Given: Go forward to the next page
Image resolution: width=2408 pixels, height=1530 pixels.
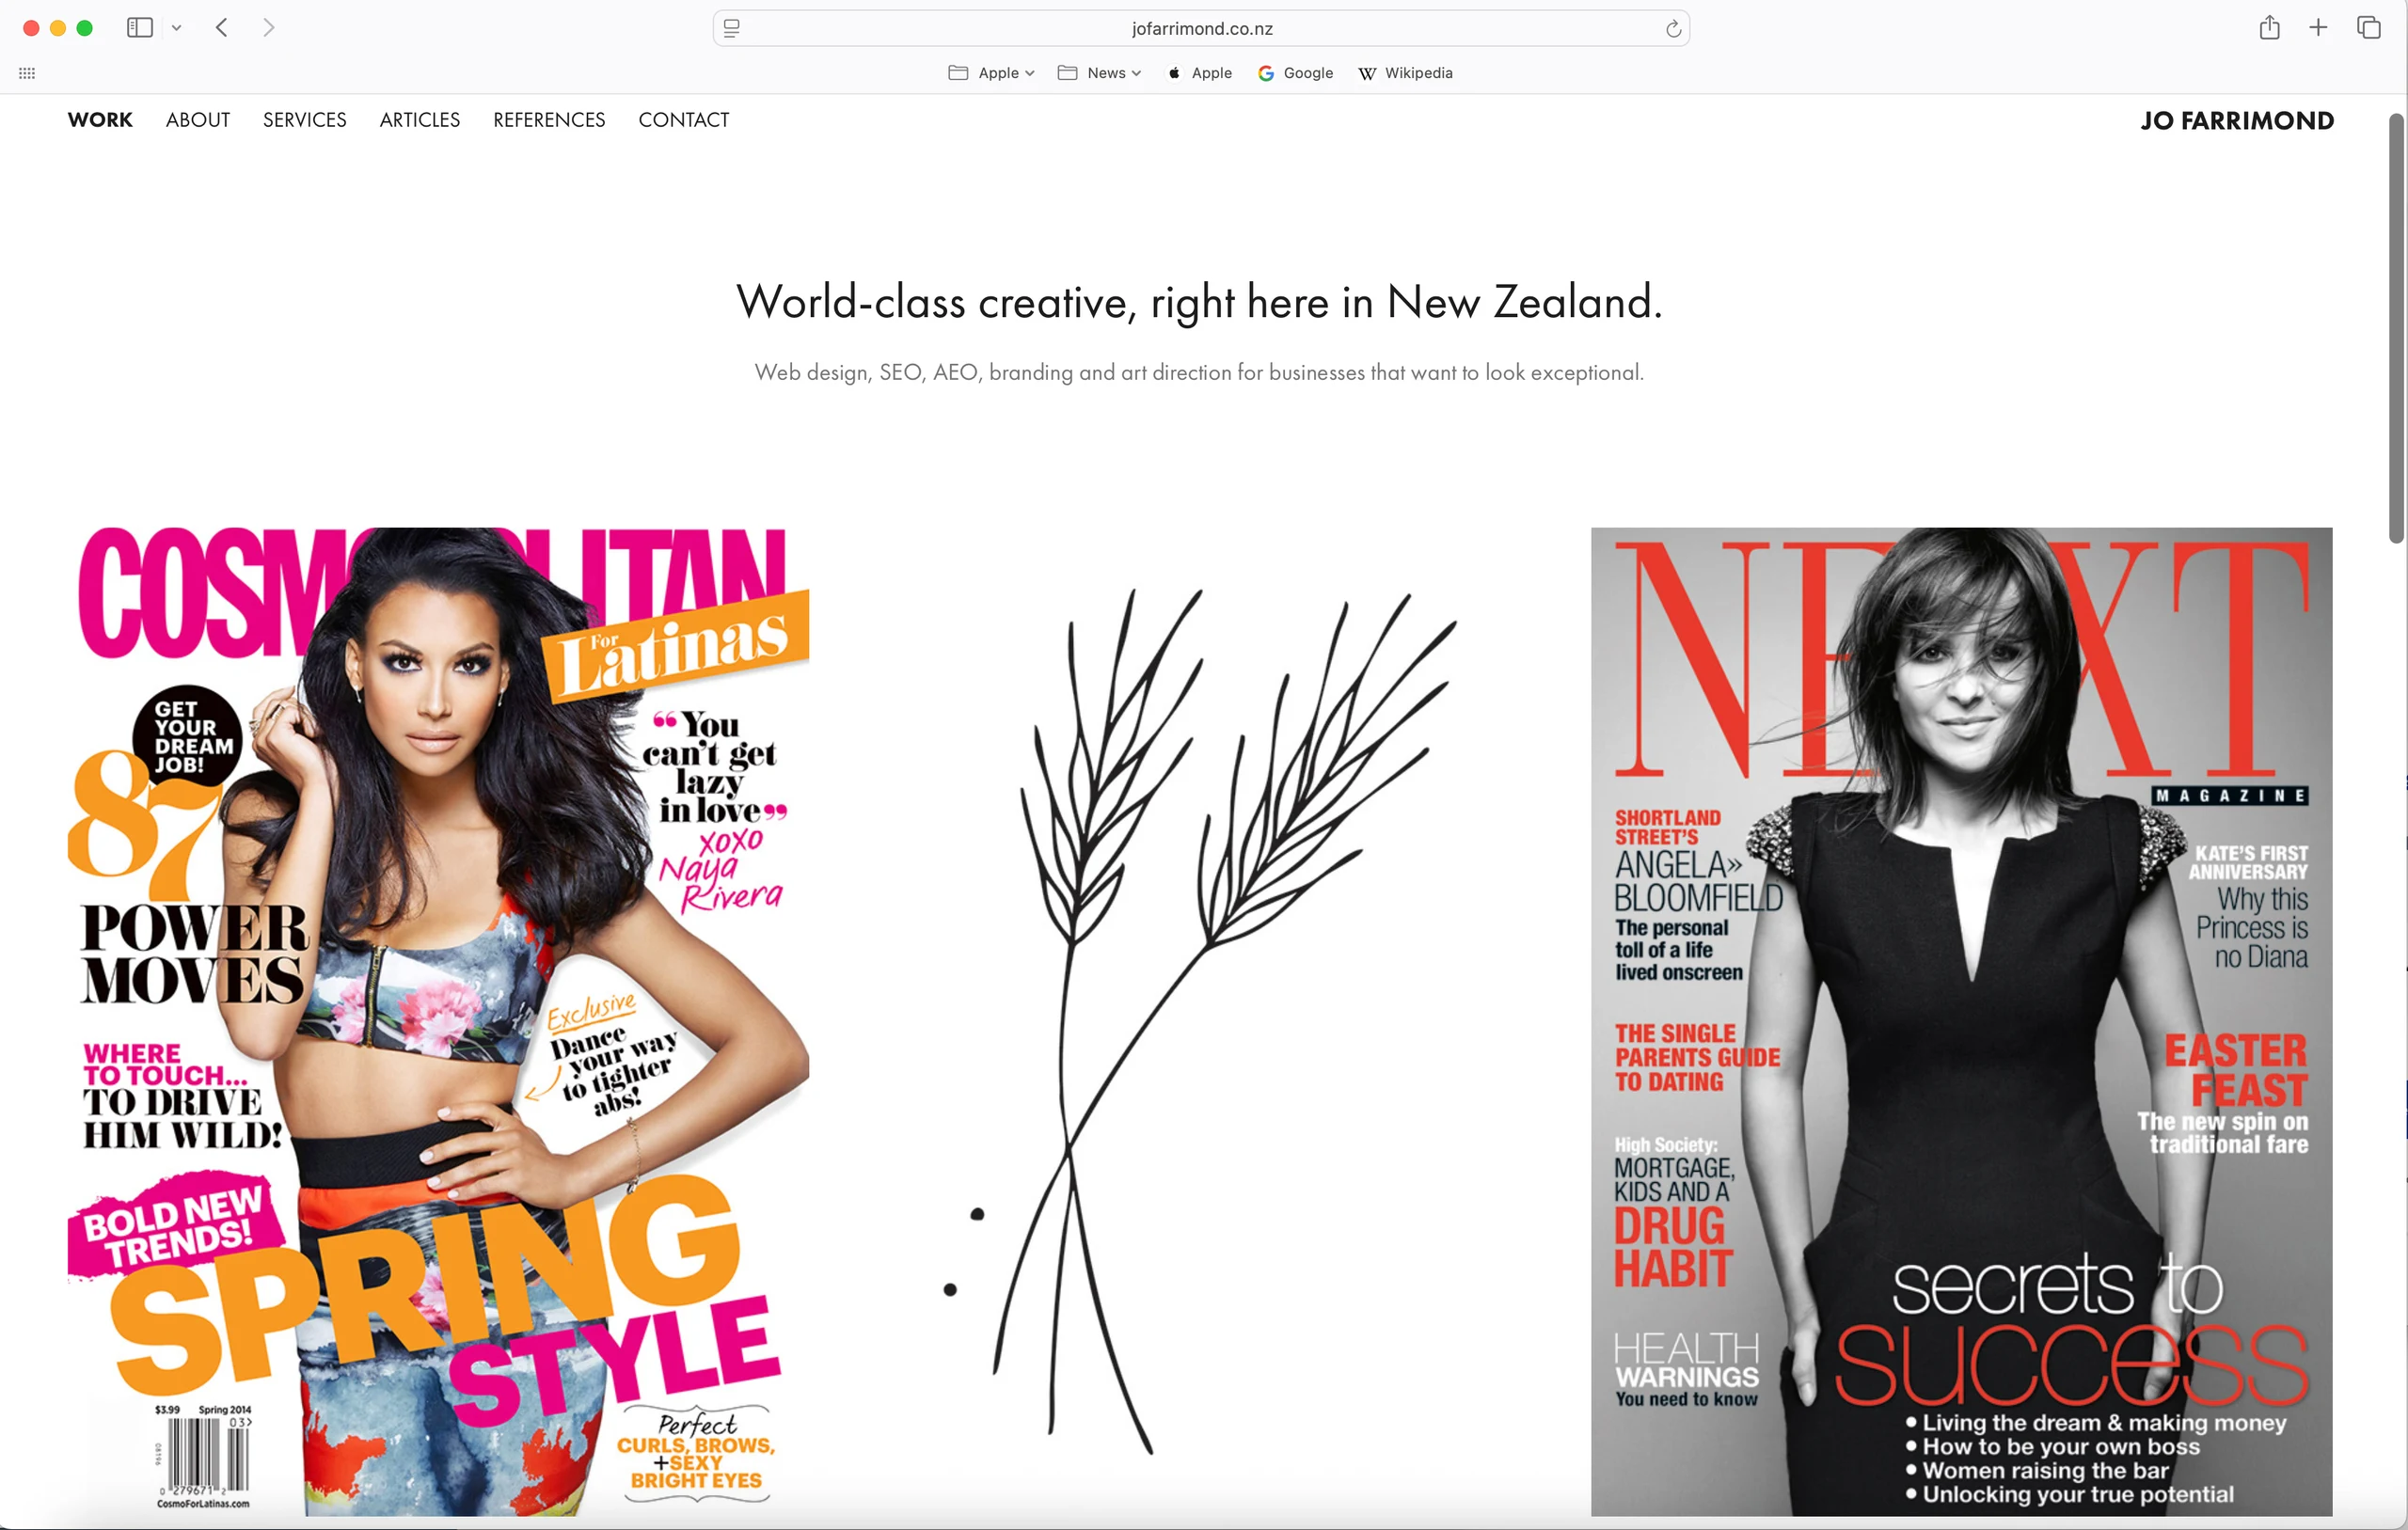Looking at the screenshot, I should coord(268,28).
